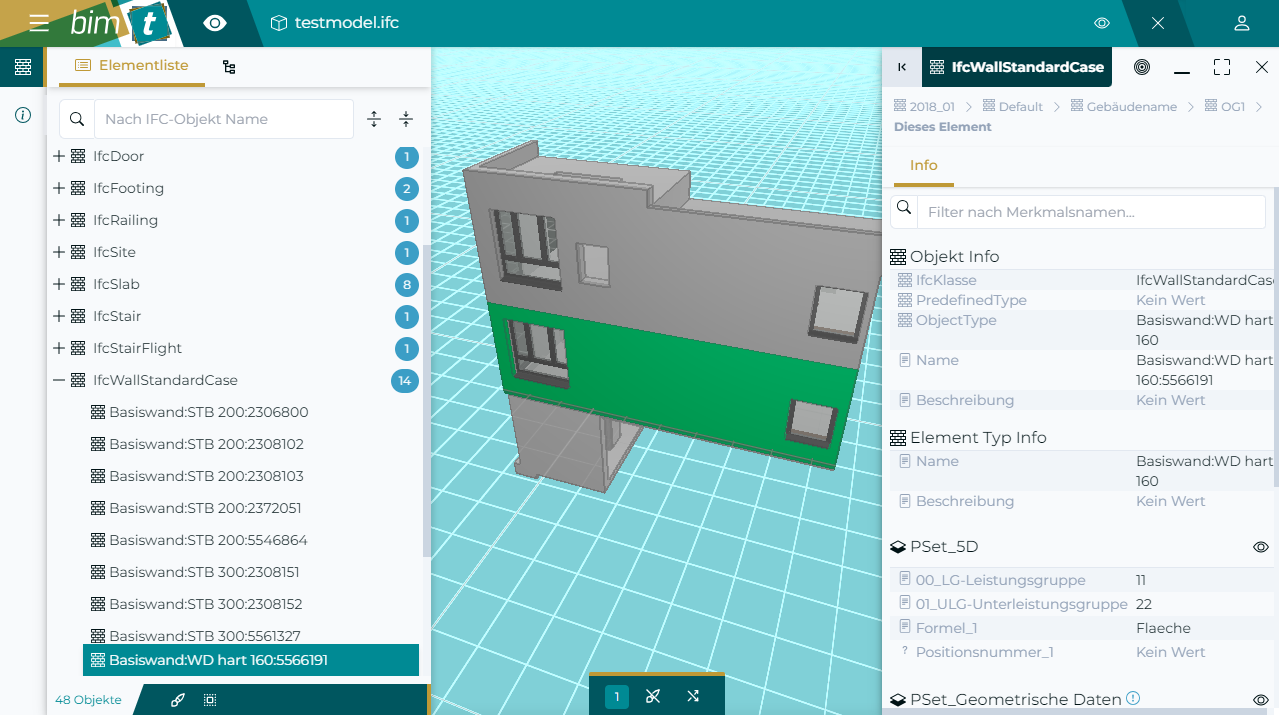This screenshot has height=715, width=1279.
Task: Click the Formel_1 property label
Action: click(x=946, y=628)
